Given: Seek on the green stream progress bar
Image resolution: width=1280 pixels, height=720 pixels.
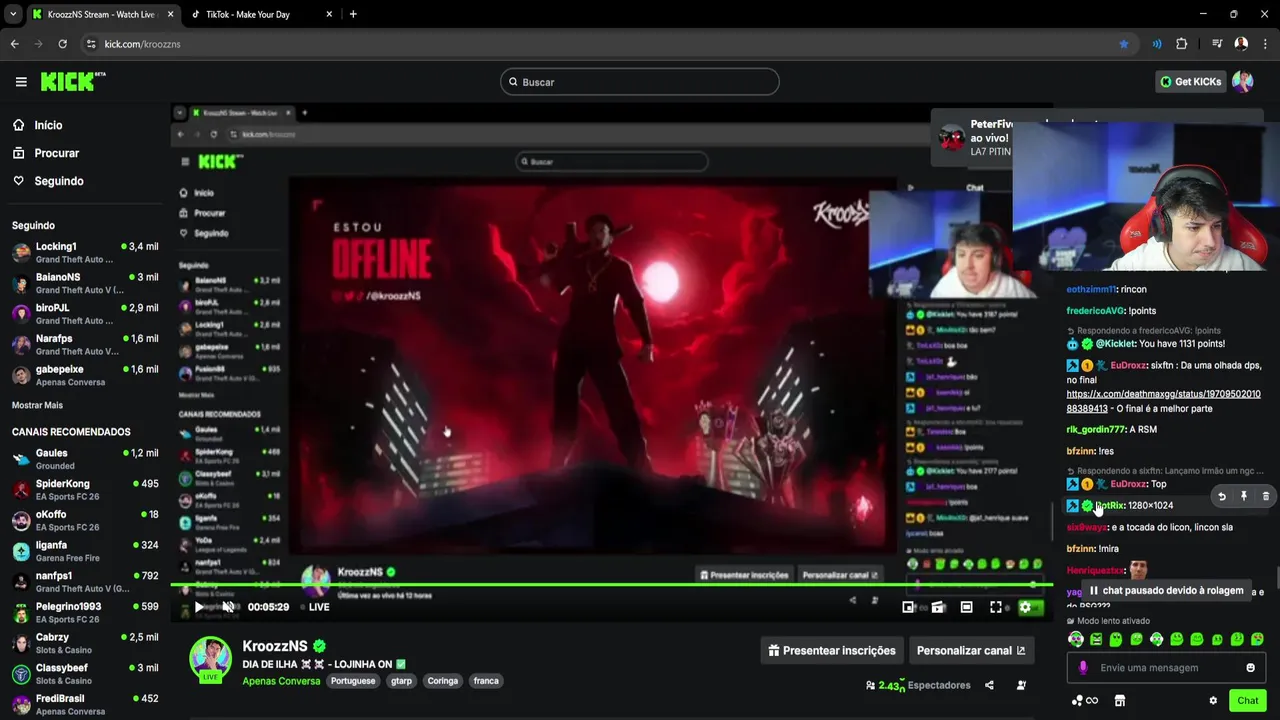Looking at the screenshot, I should pyautogui.click(x=611, y=585).
